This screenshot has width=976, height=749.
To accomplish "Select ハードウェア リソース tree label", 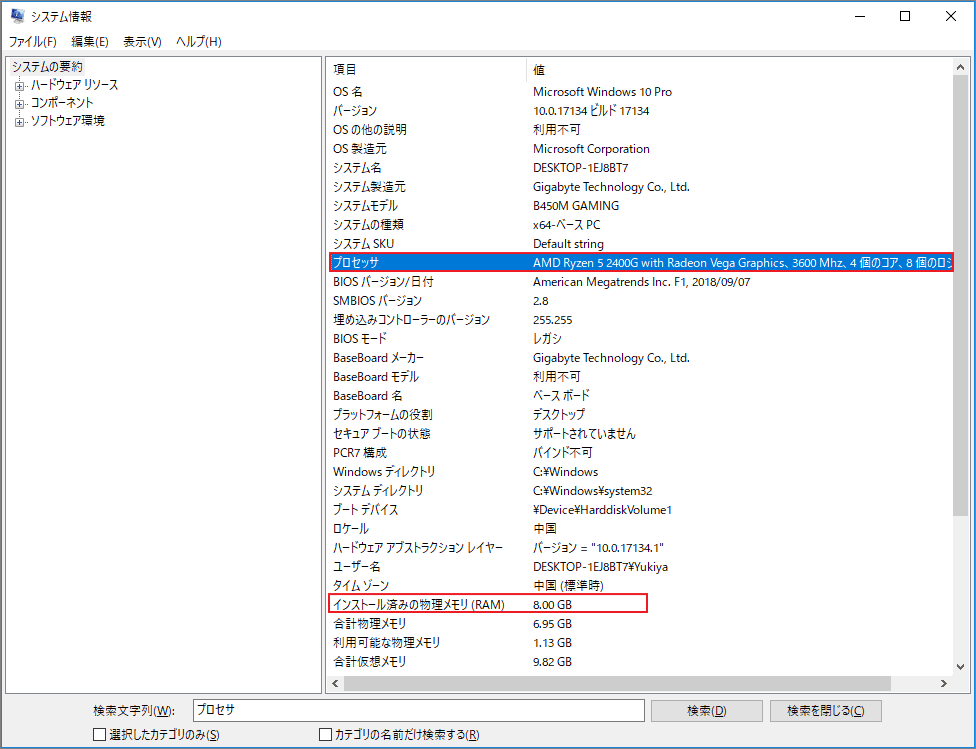I will click(75, 85).
